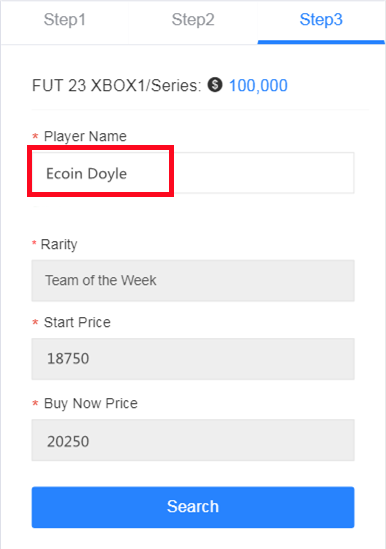386x549 pixels.
Task: Click the Buy Now Price field showing 20250
Action: click(x=193, y=440)
